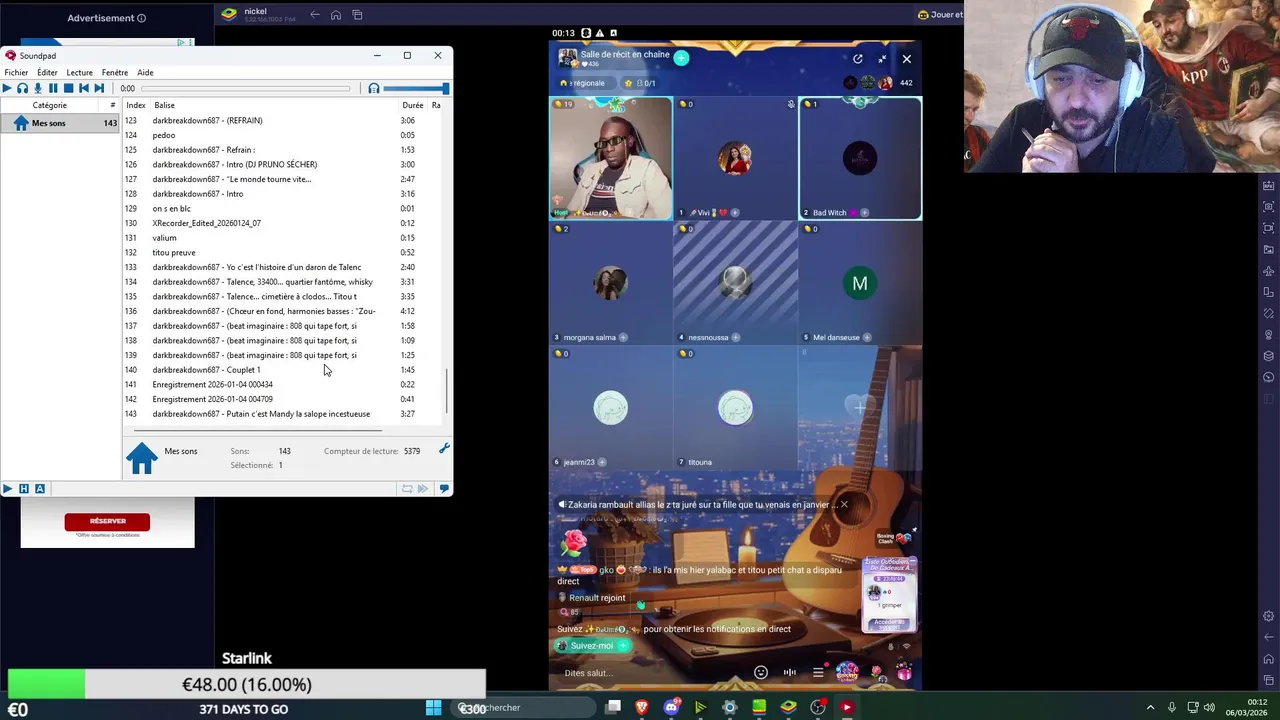1280x720 pixels.
Task: Toggle the H hotkeys icon in Soundpad
Action: [x=24, y=489]
